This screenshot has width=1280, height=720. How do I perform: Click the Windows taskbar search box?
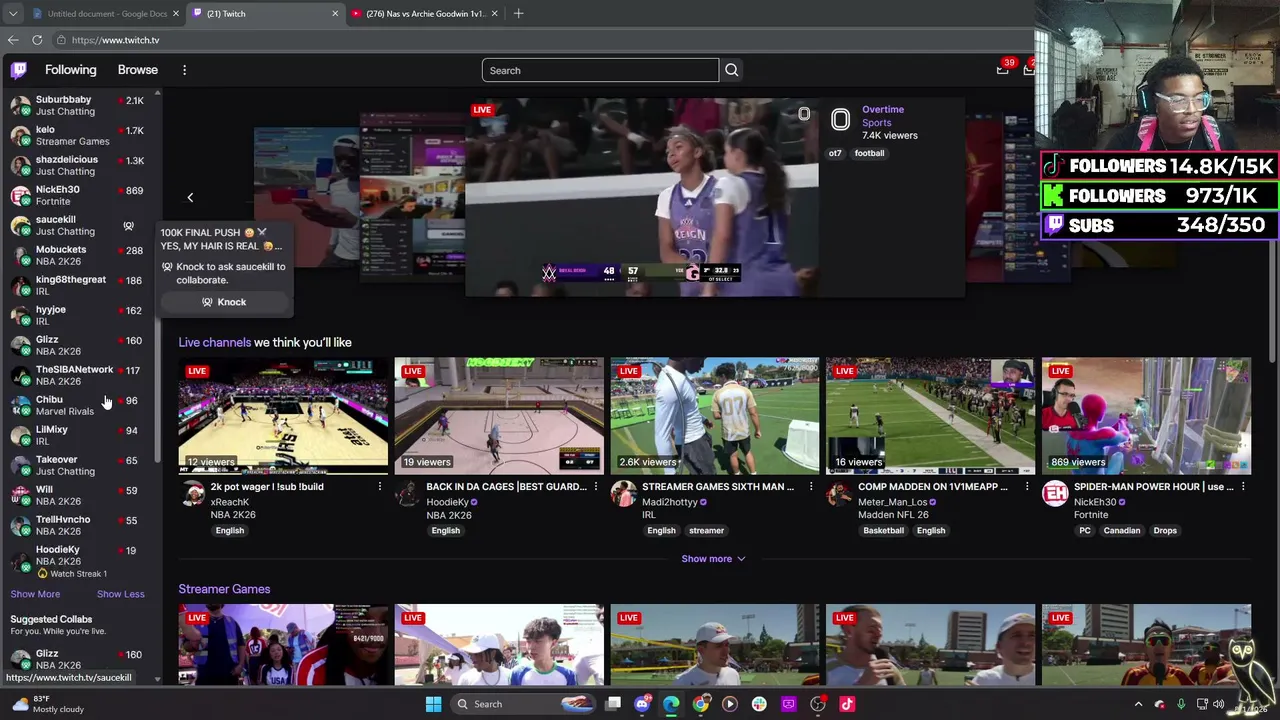pyautogui.click(x=522, y=704)
